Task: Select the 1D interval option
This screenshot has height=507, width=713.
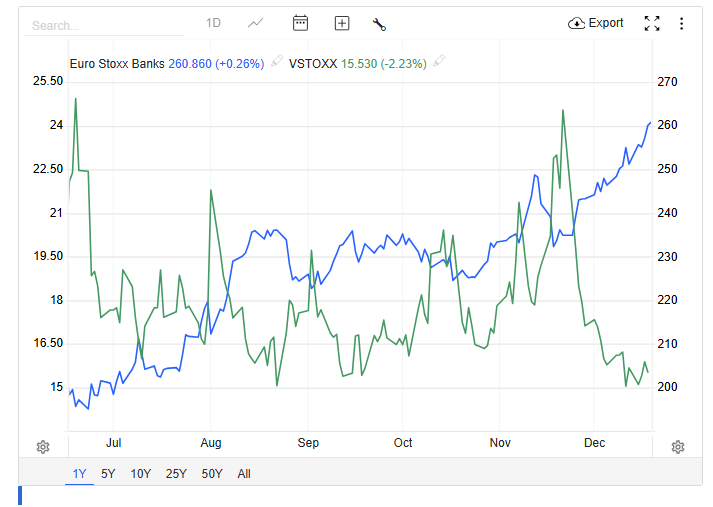Action: point(213,23)
